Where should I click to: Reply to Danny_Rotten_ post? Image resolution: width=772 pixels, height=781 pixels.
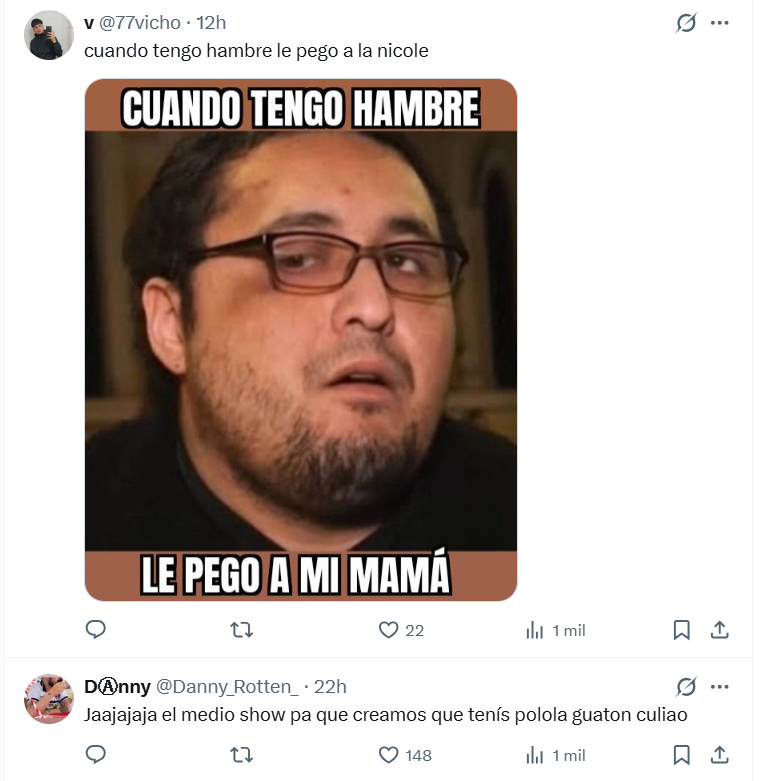(96, 755)
